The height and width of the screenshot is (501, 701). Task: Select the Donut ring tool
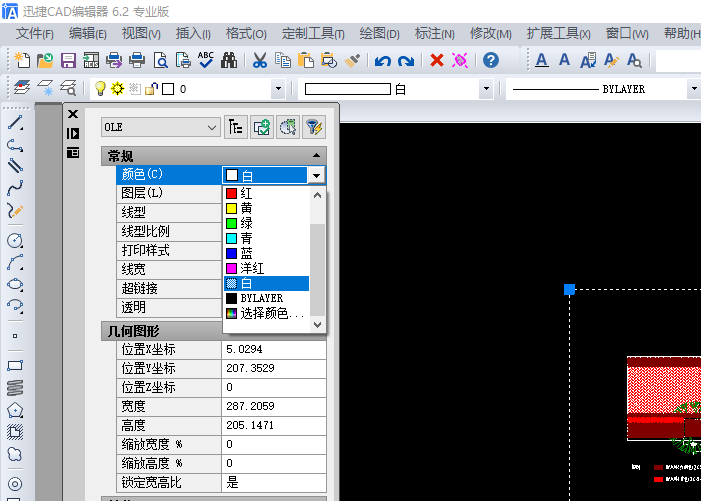click(15, 484)
